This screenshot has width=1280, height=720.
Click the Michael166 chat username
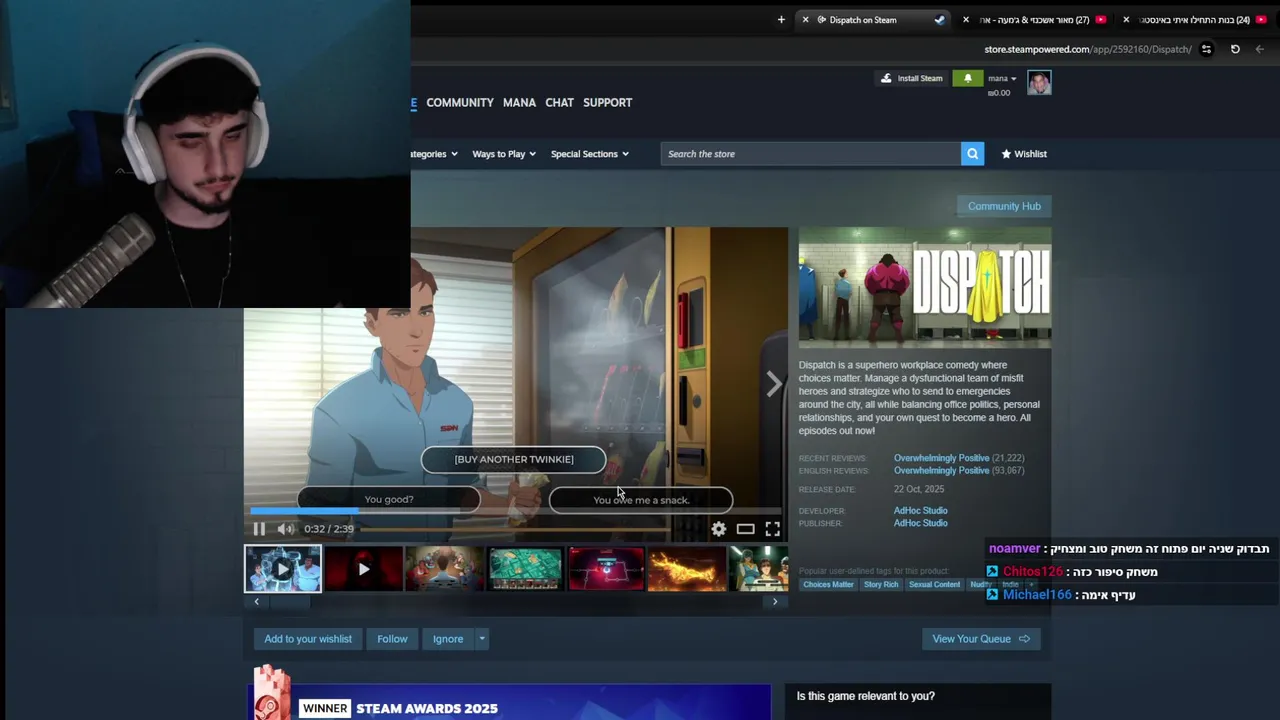point(1037,595)
